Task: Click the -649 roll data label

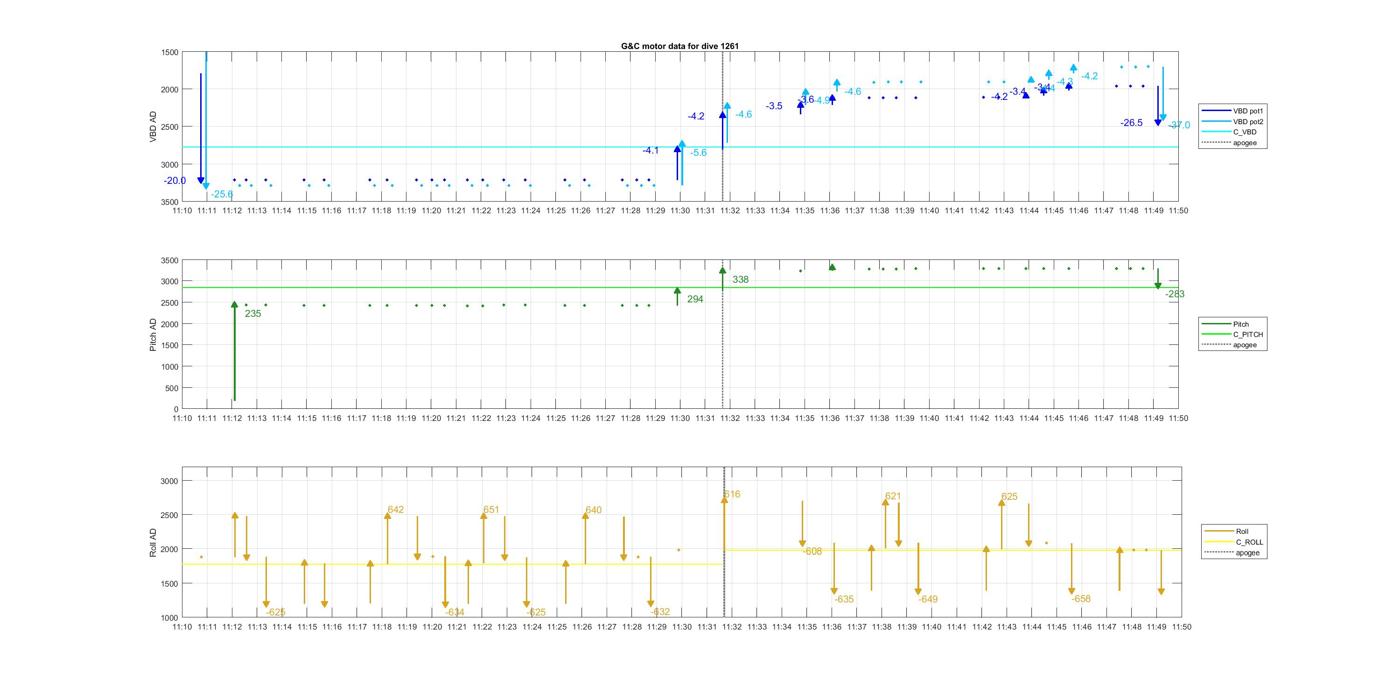Action: click(928, 599)
